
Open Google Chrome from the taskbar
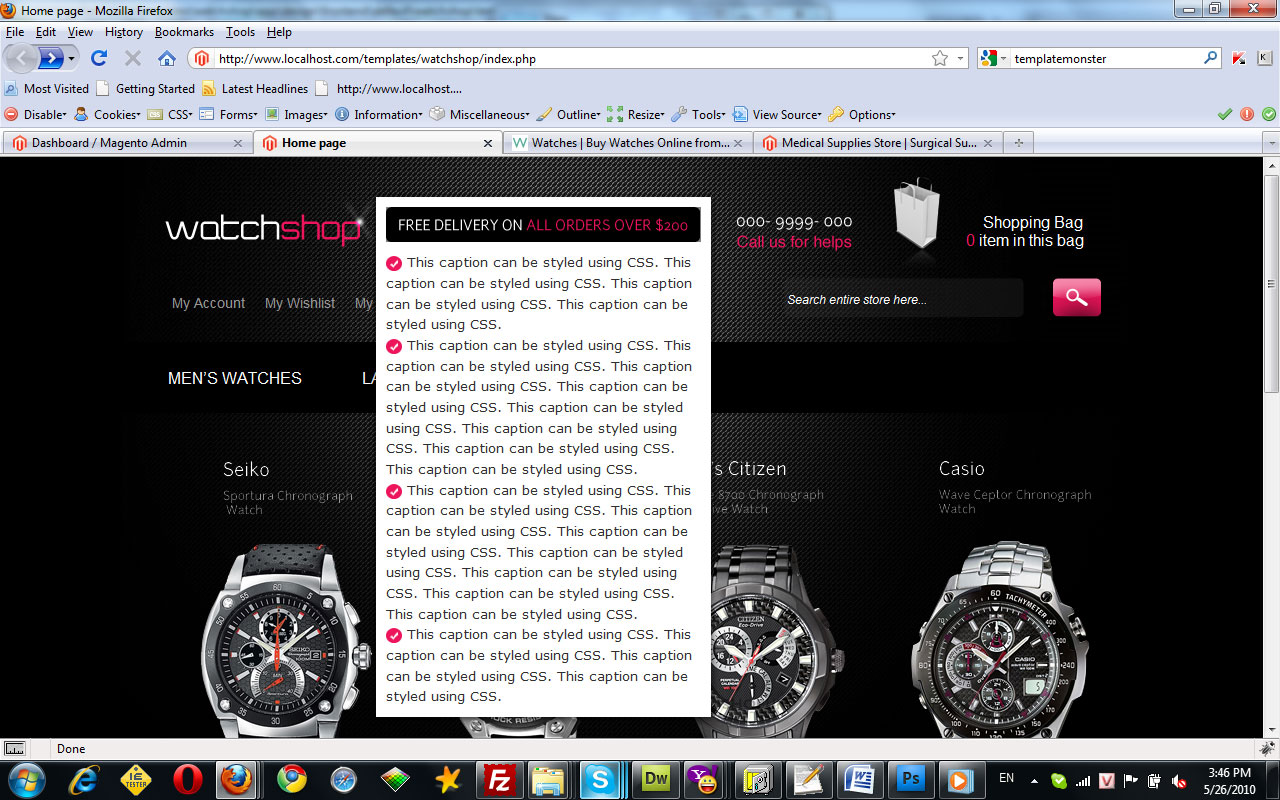[291, 779]
